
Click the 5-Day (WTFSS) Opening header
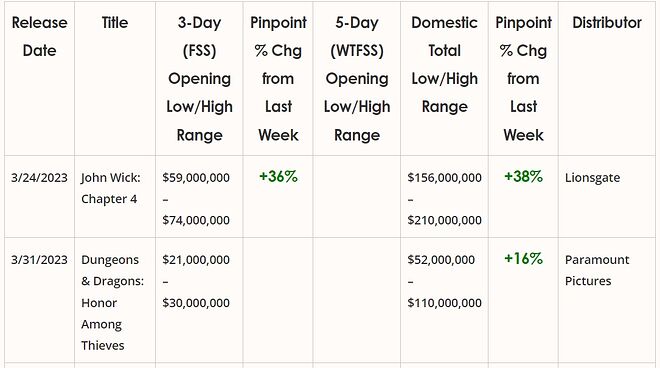[x=357, y=79]
